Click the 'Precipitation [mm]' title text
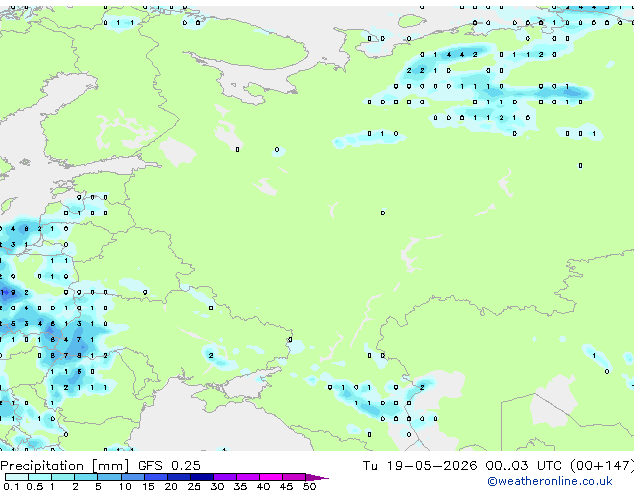 [x=65, y=466]
